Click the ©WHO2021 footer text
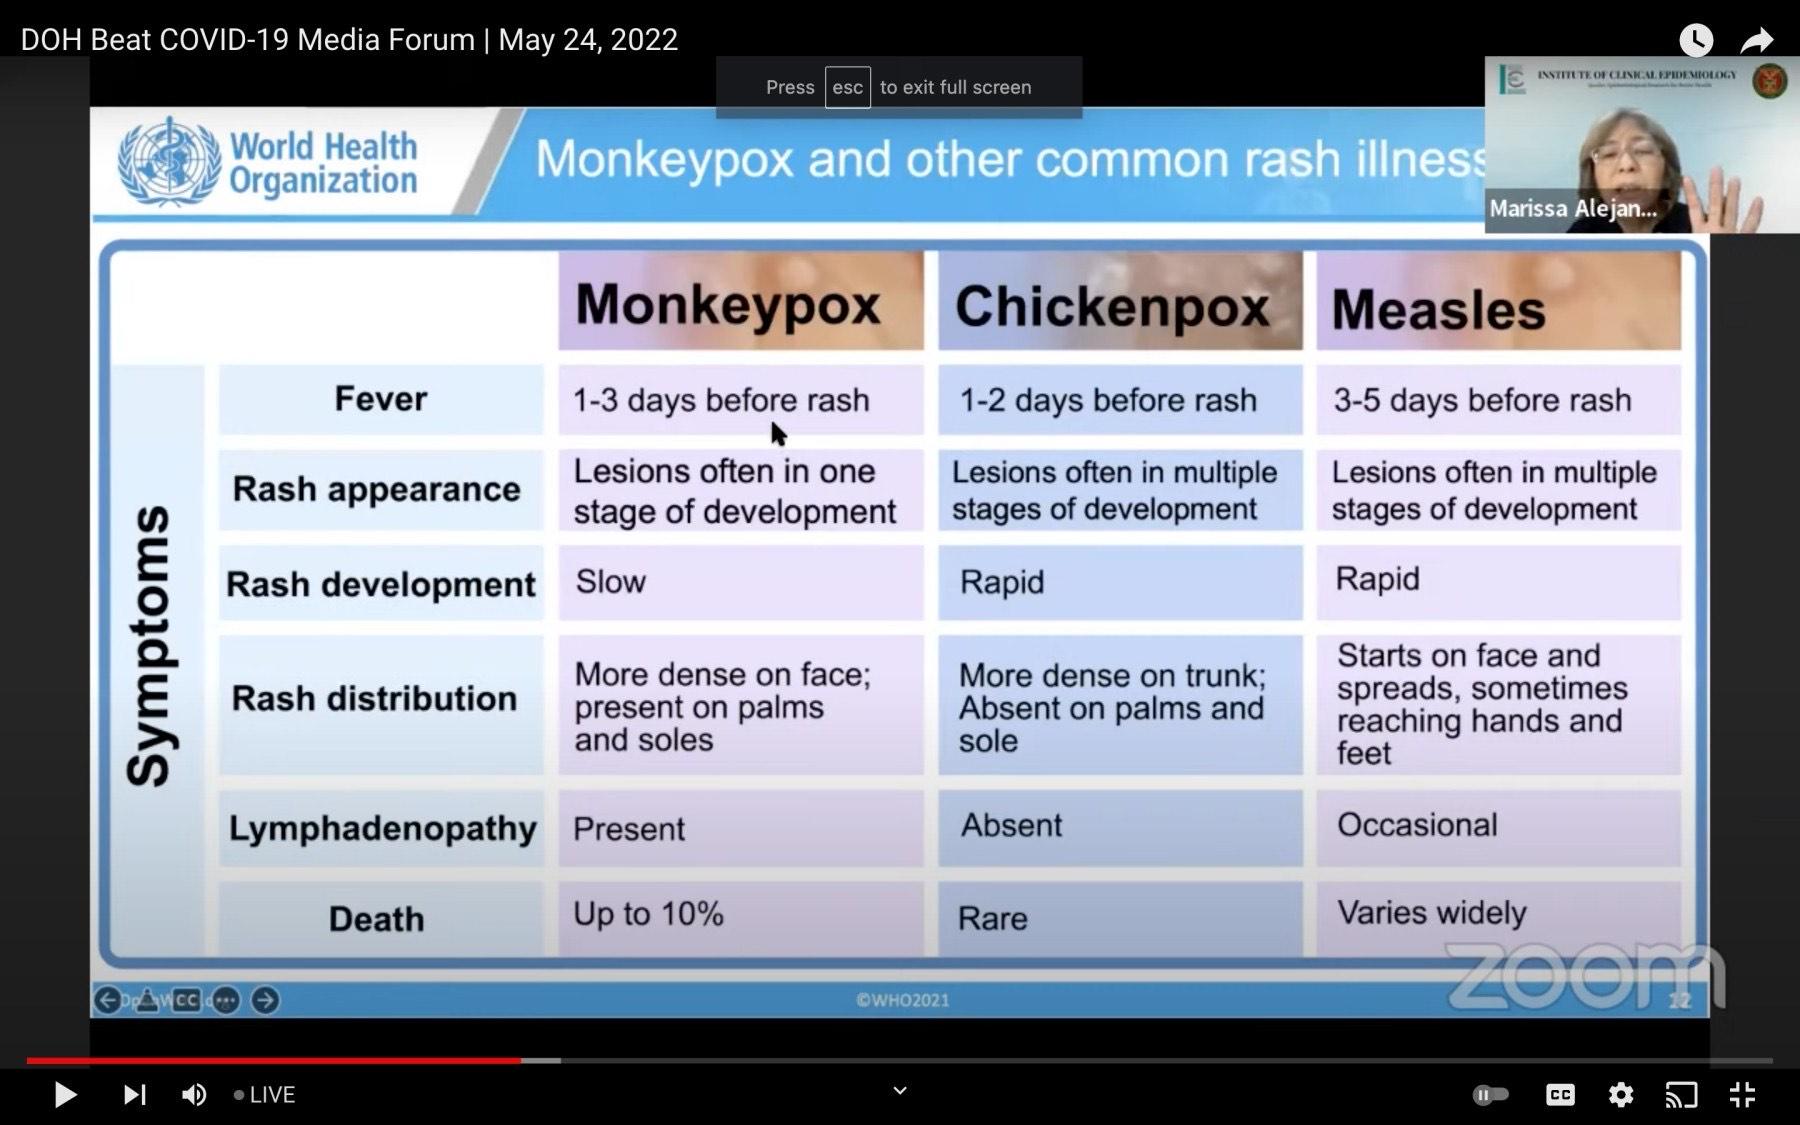 pyautogui.click(x=903, y=1000)
